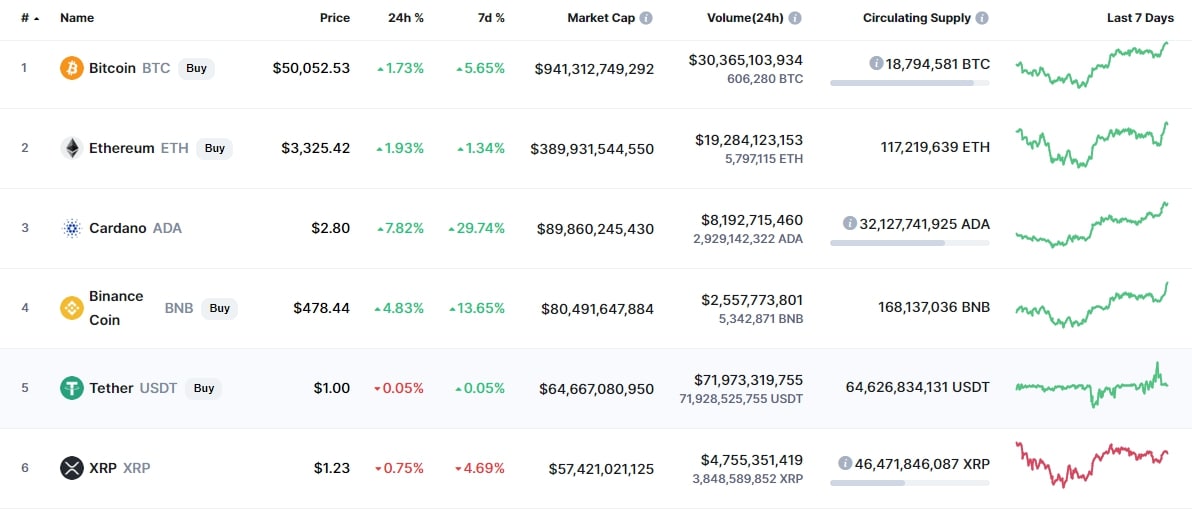Open Cardano last 7 days sparkline chart
Image resolution: width=1192 pixels, height=513 pixels.
click(x=1092, y=225)
